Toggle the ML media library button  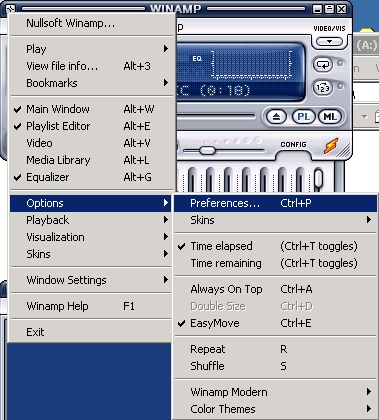tap(330, 117)
